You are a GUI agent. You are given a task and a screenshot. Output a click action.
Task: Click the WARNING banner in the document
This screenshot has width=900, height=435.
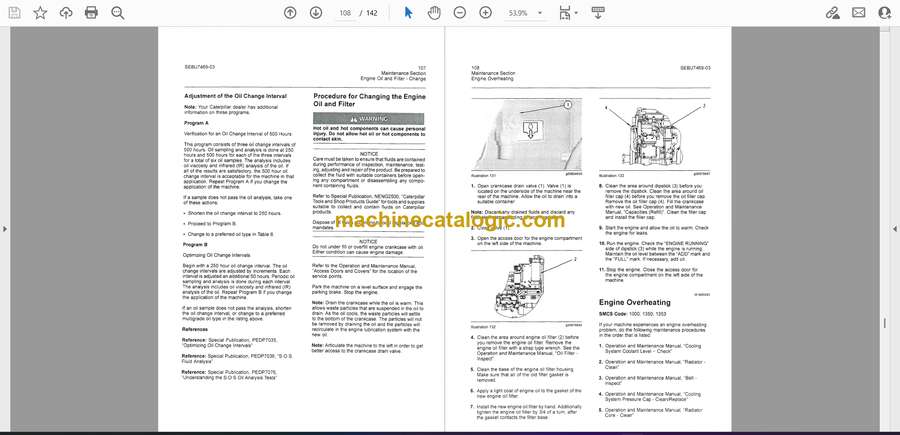click(368, 119)
